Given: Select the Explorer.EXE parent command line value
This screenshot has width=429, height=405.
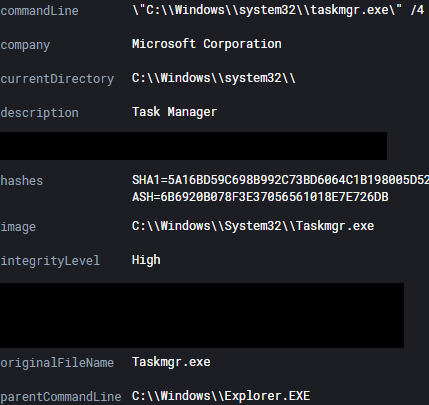Looking at the screenshot, I should point(221,396).
